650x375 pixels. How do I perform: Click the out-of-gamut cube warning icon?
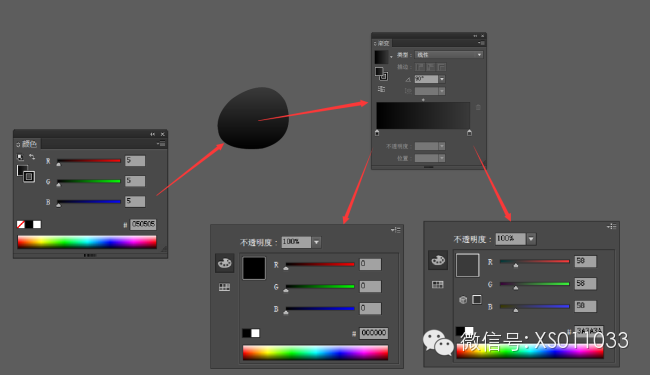coord(463,300)
